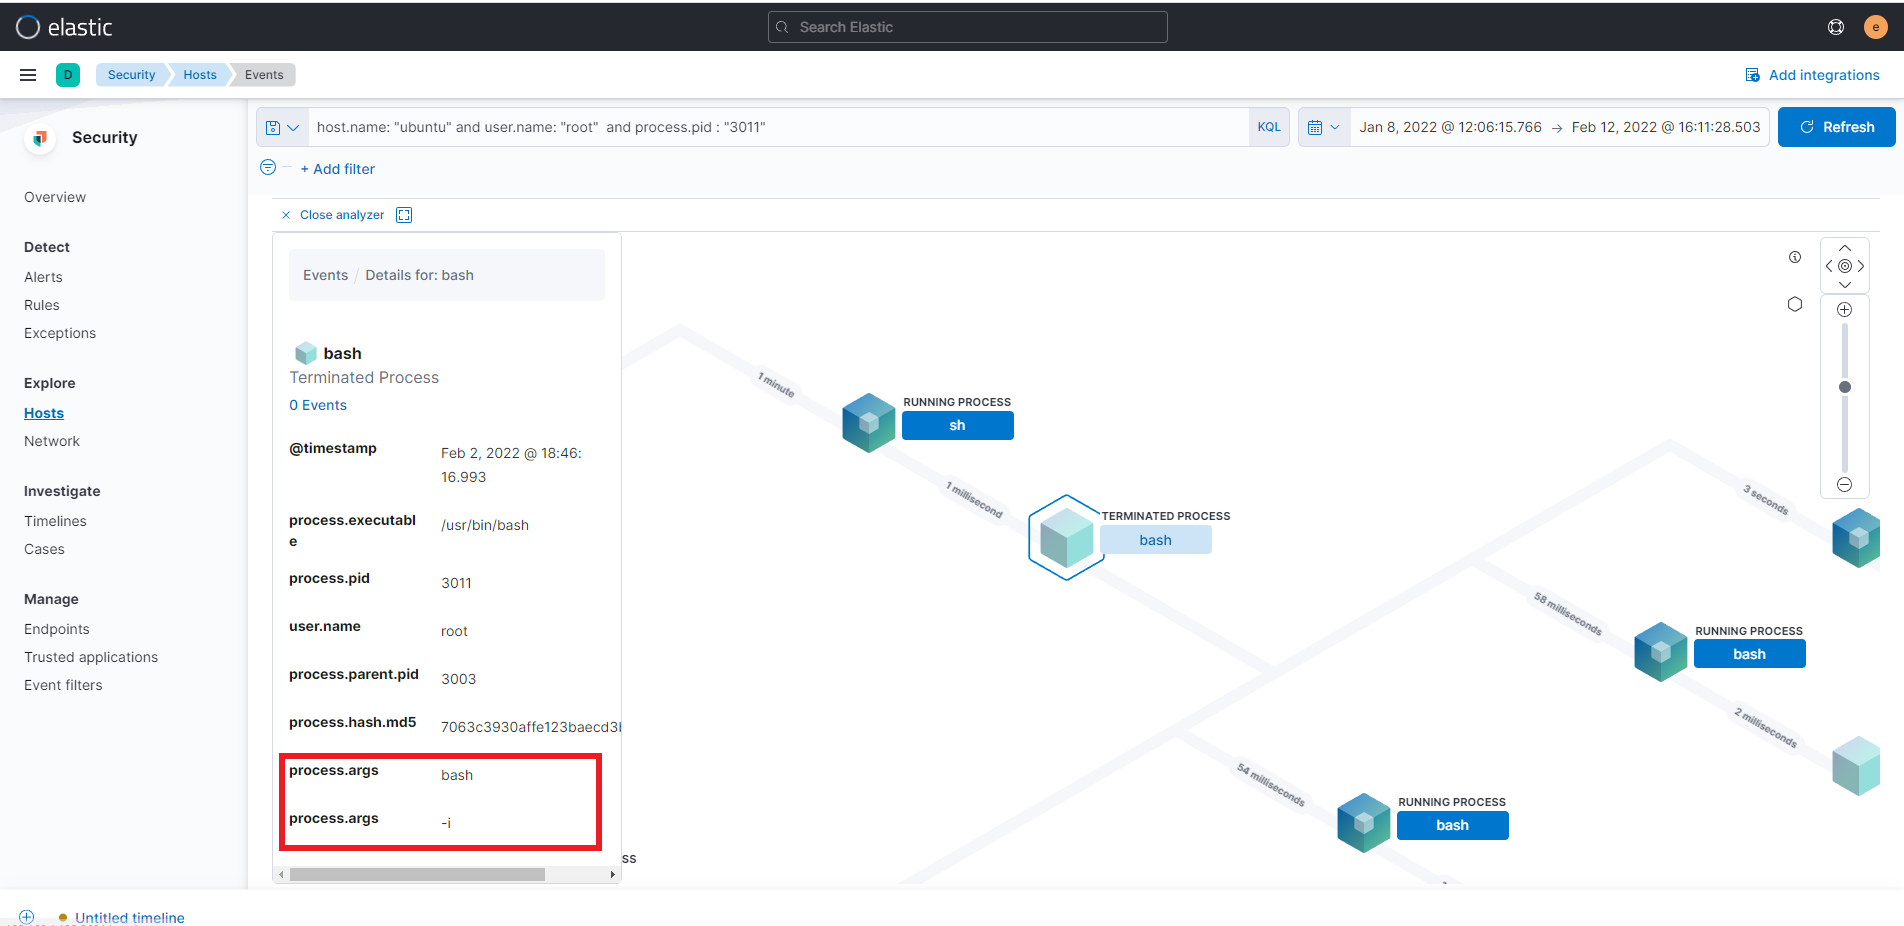Click the Search Elastic input field
Screen dimensions: 1904x926
point(967,27)
